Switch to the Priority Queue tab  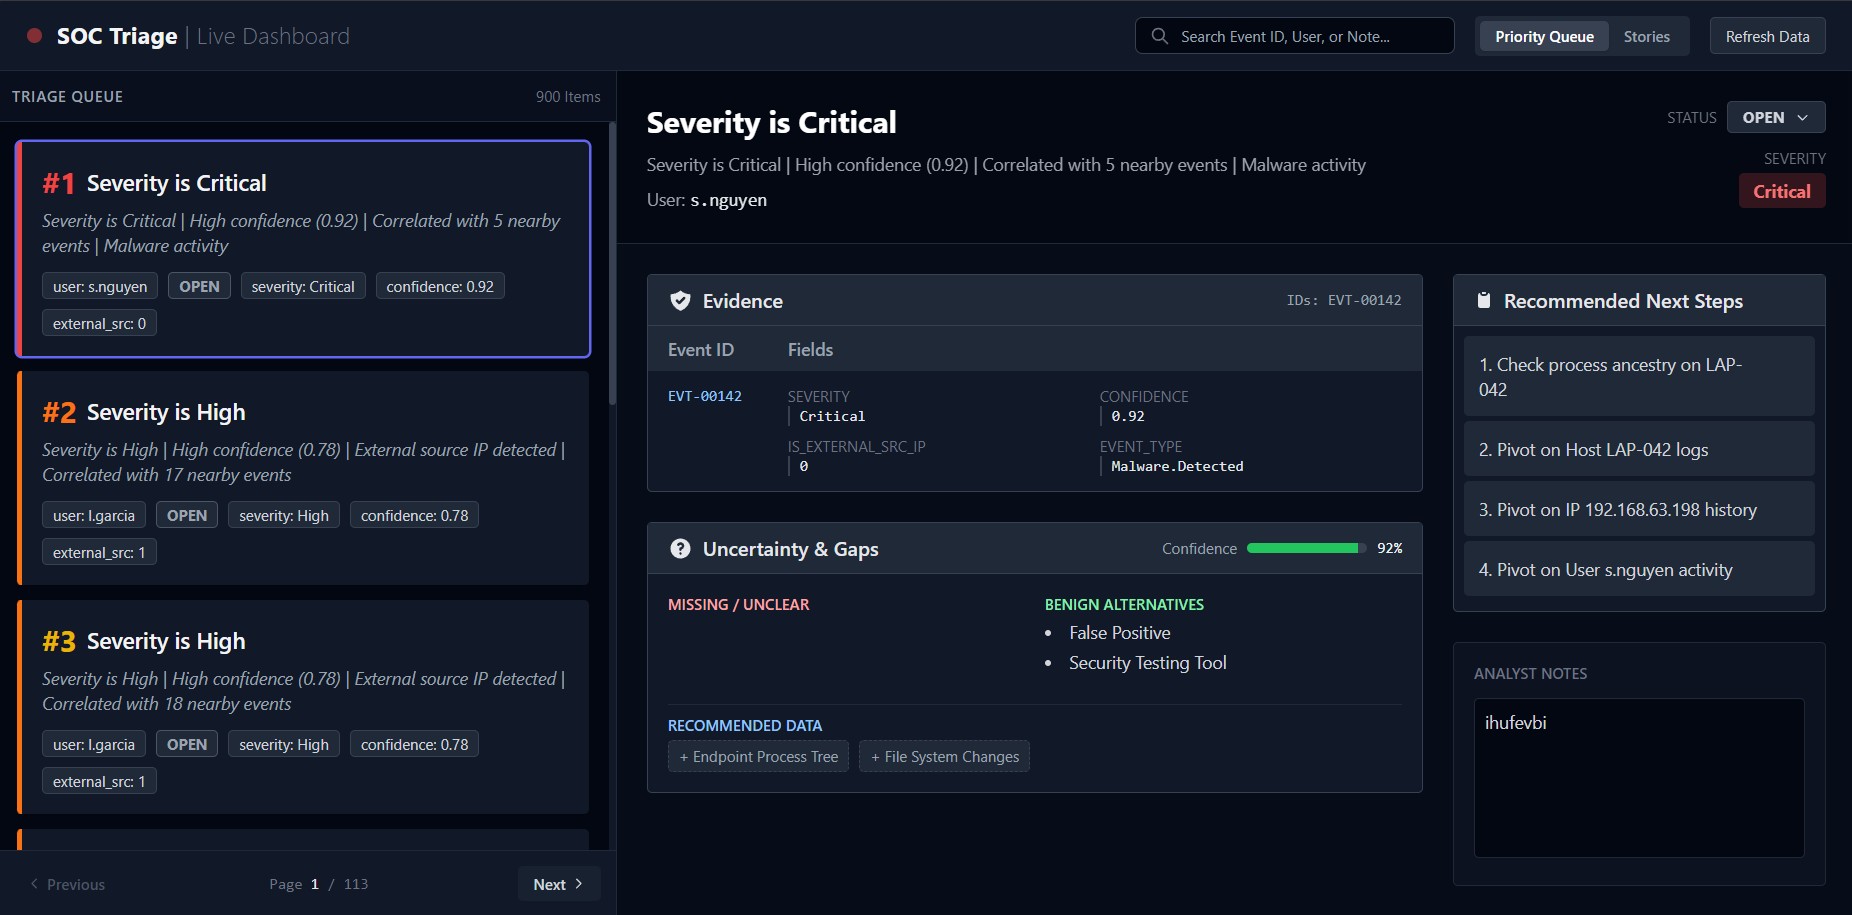pyautogui.click(x=1544, y=36)
